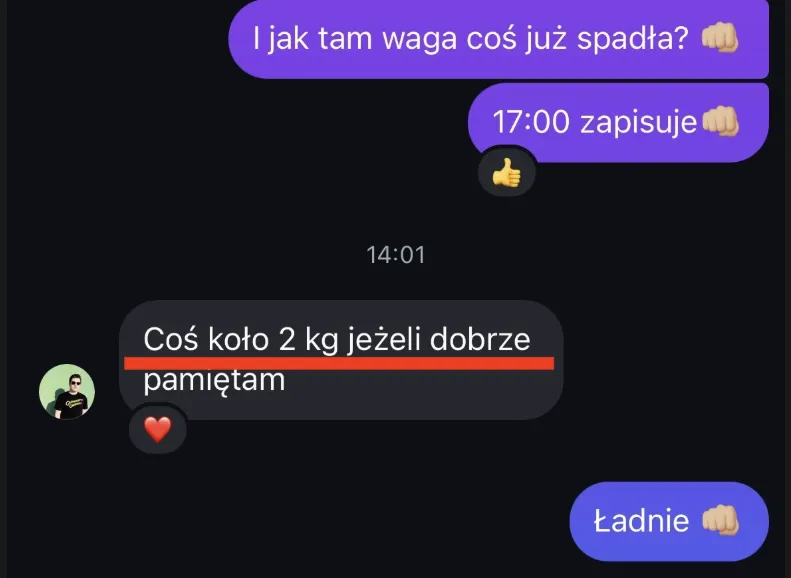Click the red heart reaction badge

point(158,430)
